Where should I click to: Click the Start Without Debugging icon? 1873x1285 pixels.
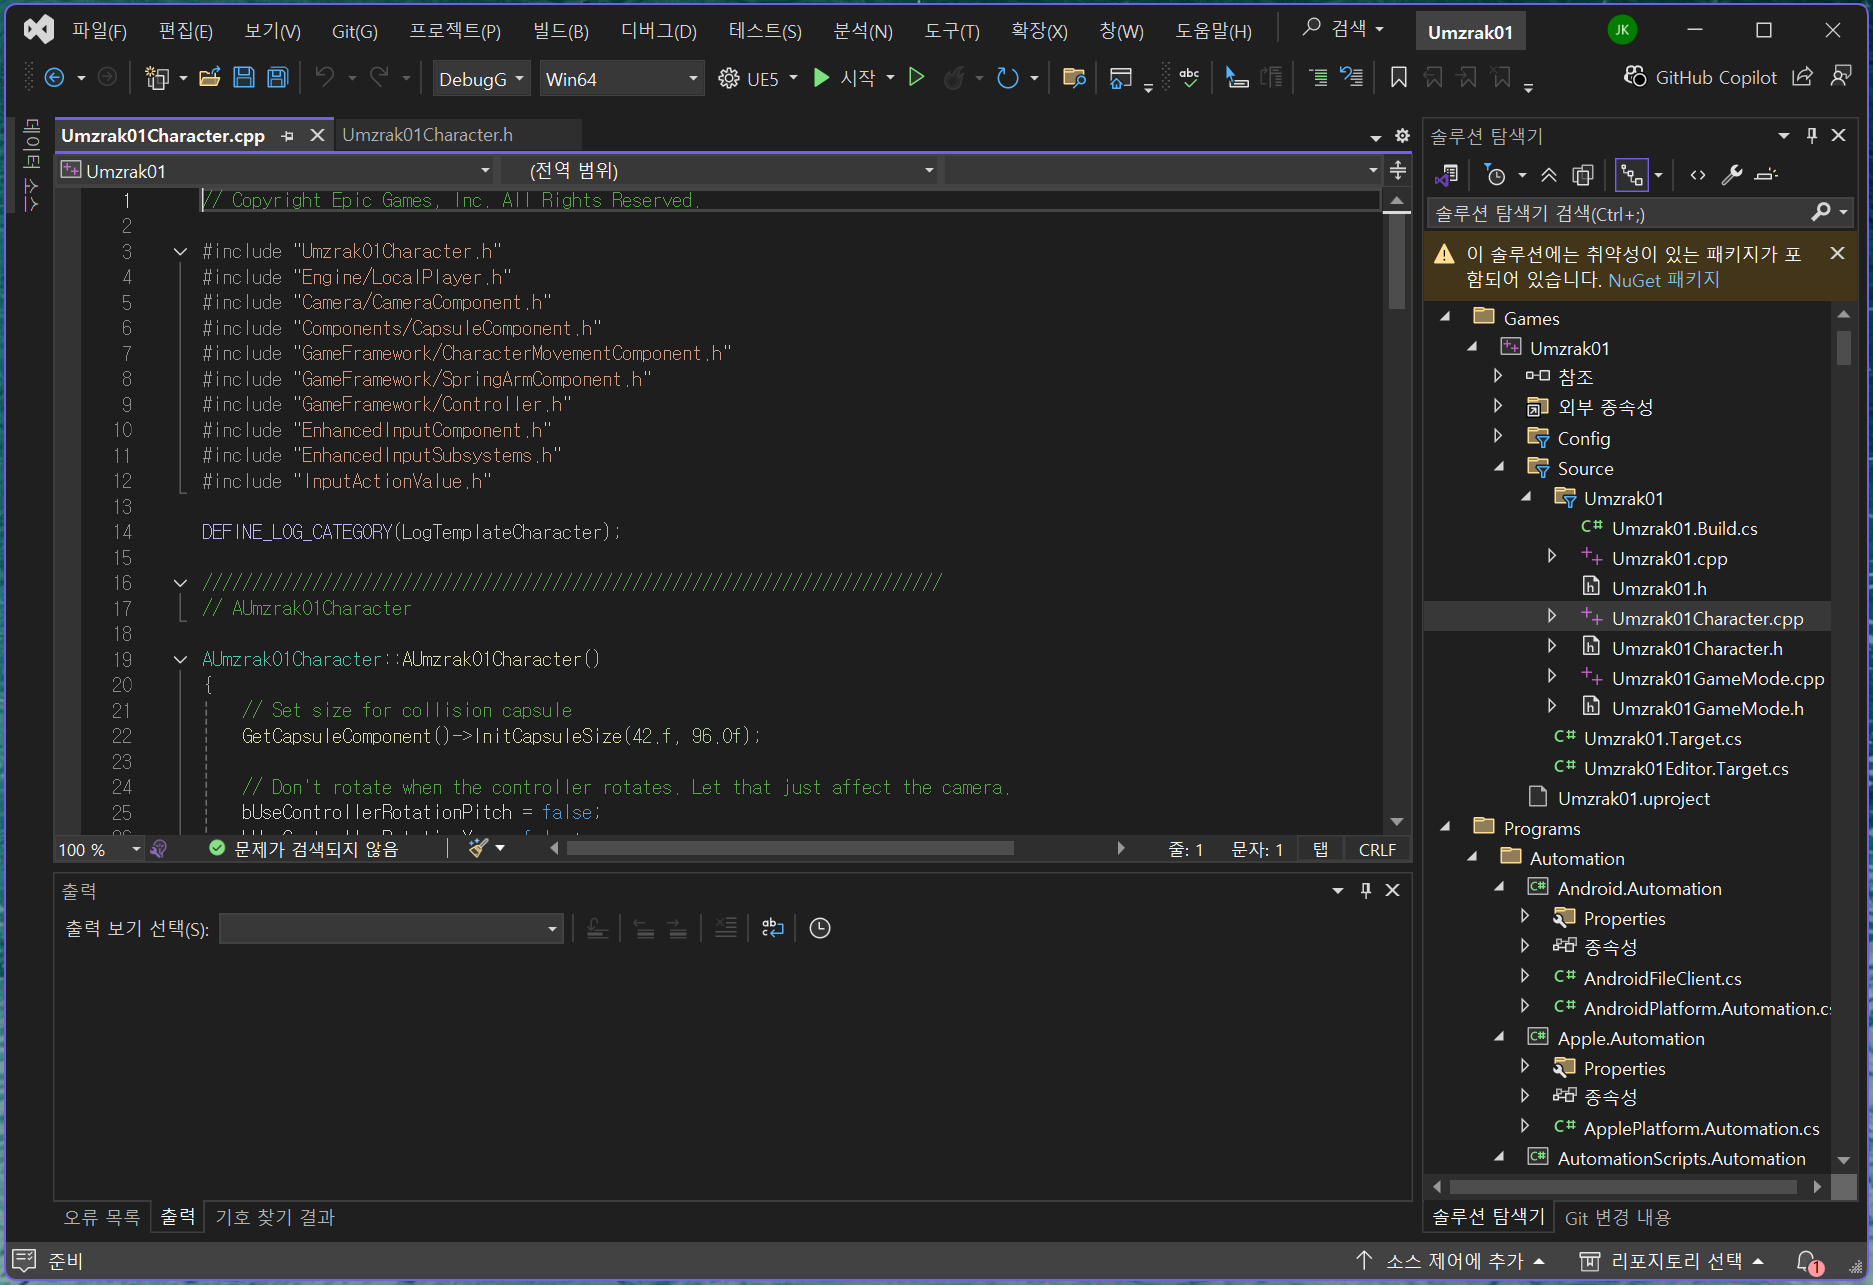click(x=916, y=77)
